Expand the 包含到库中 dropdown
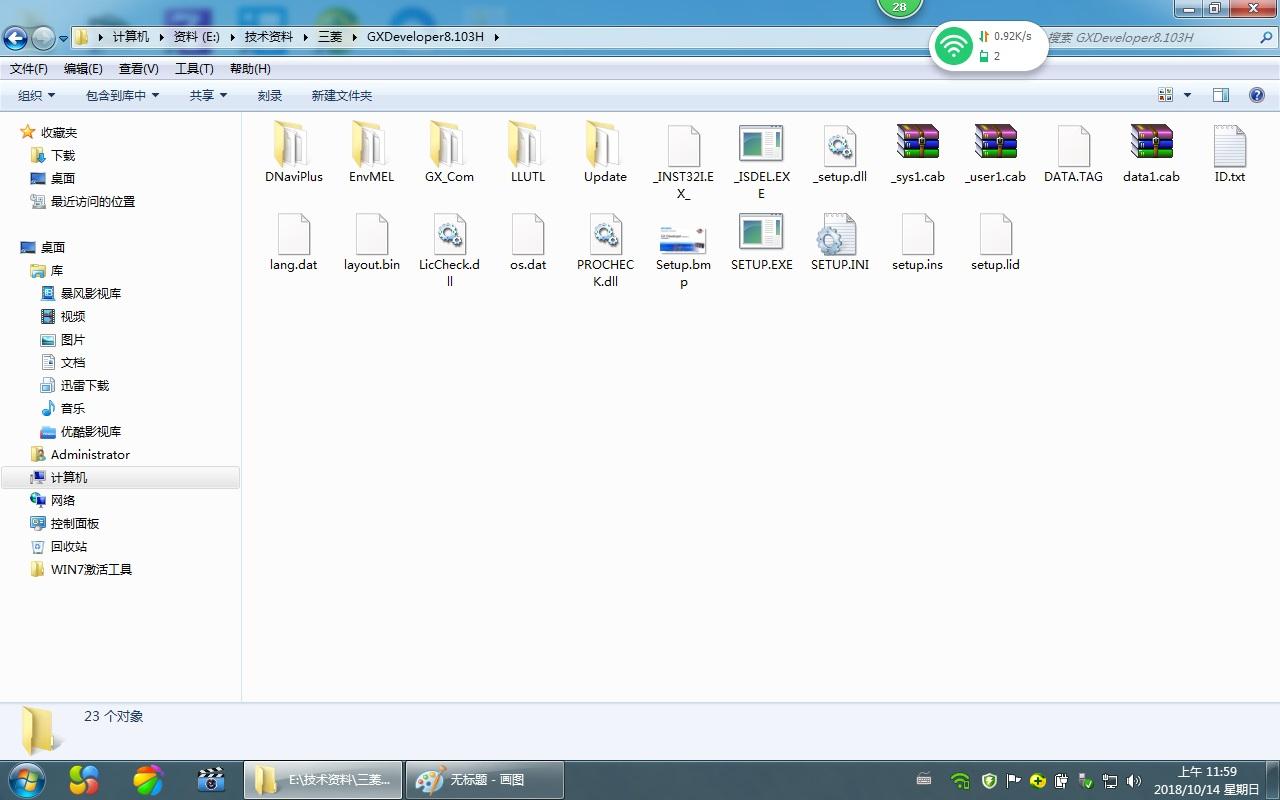 coord(122,95)
